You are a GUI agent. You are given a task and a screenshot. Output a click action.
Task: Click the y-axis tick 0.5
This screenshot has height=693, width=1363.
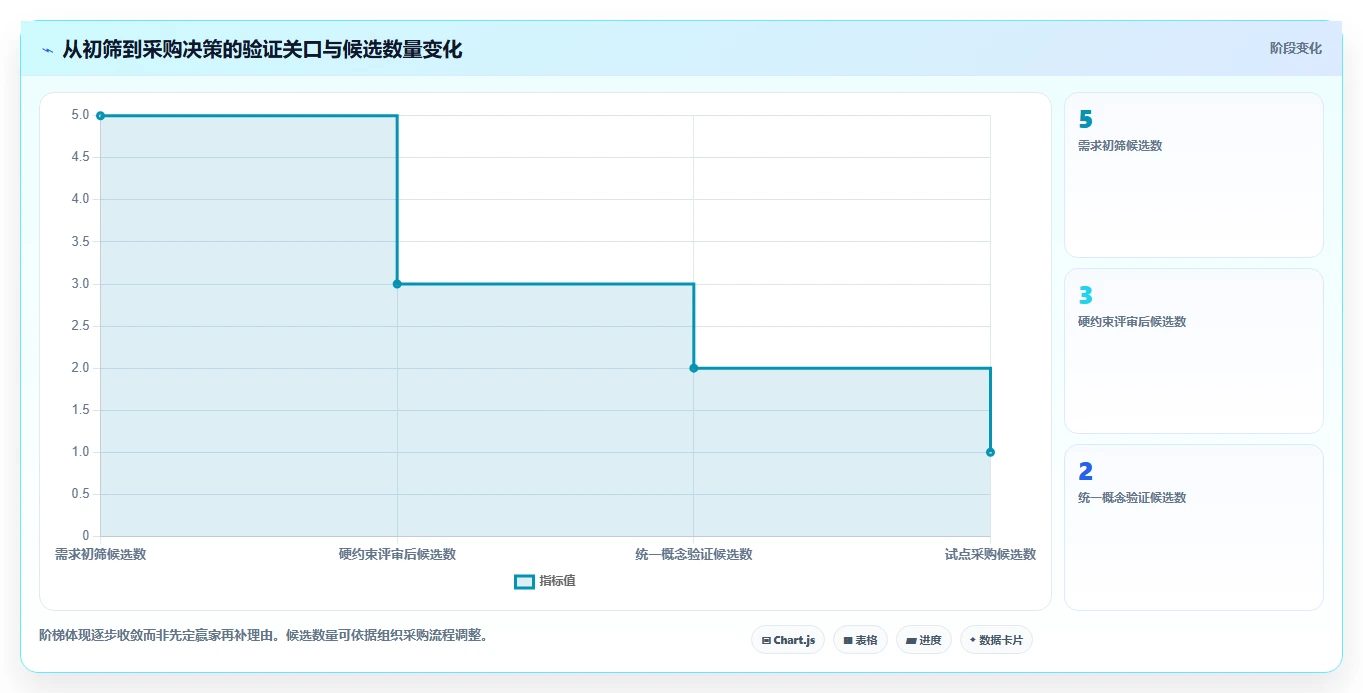(x=80, y=494)
